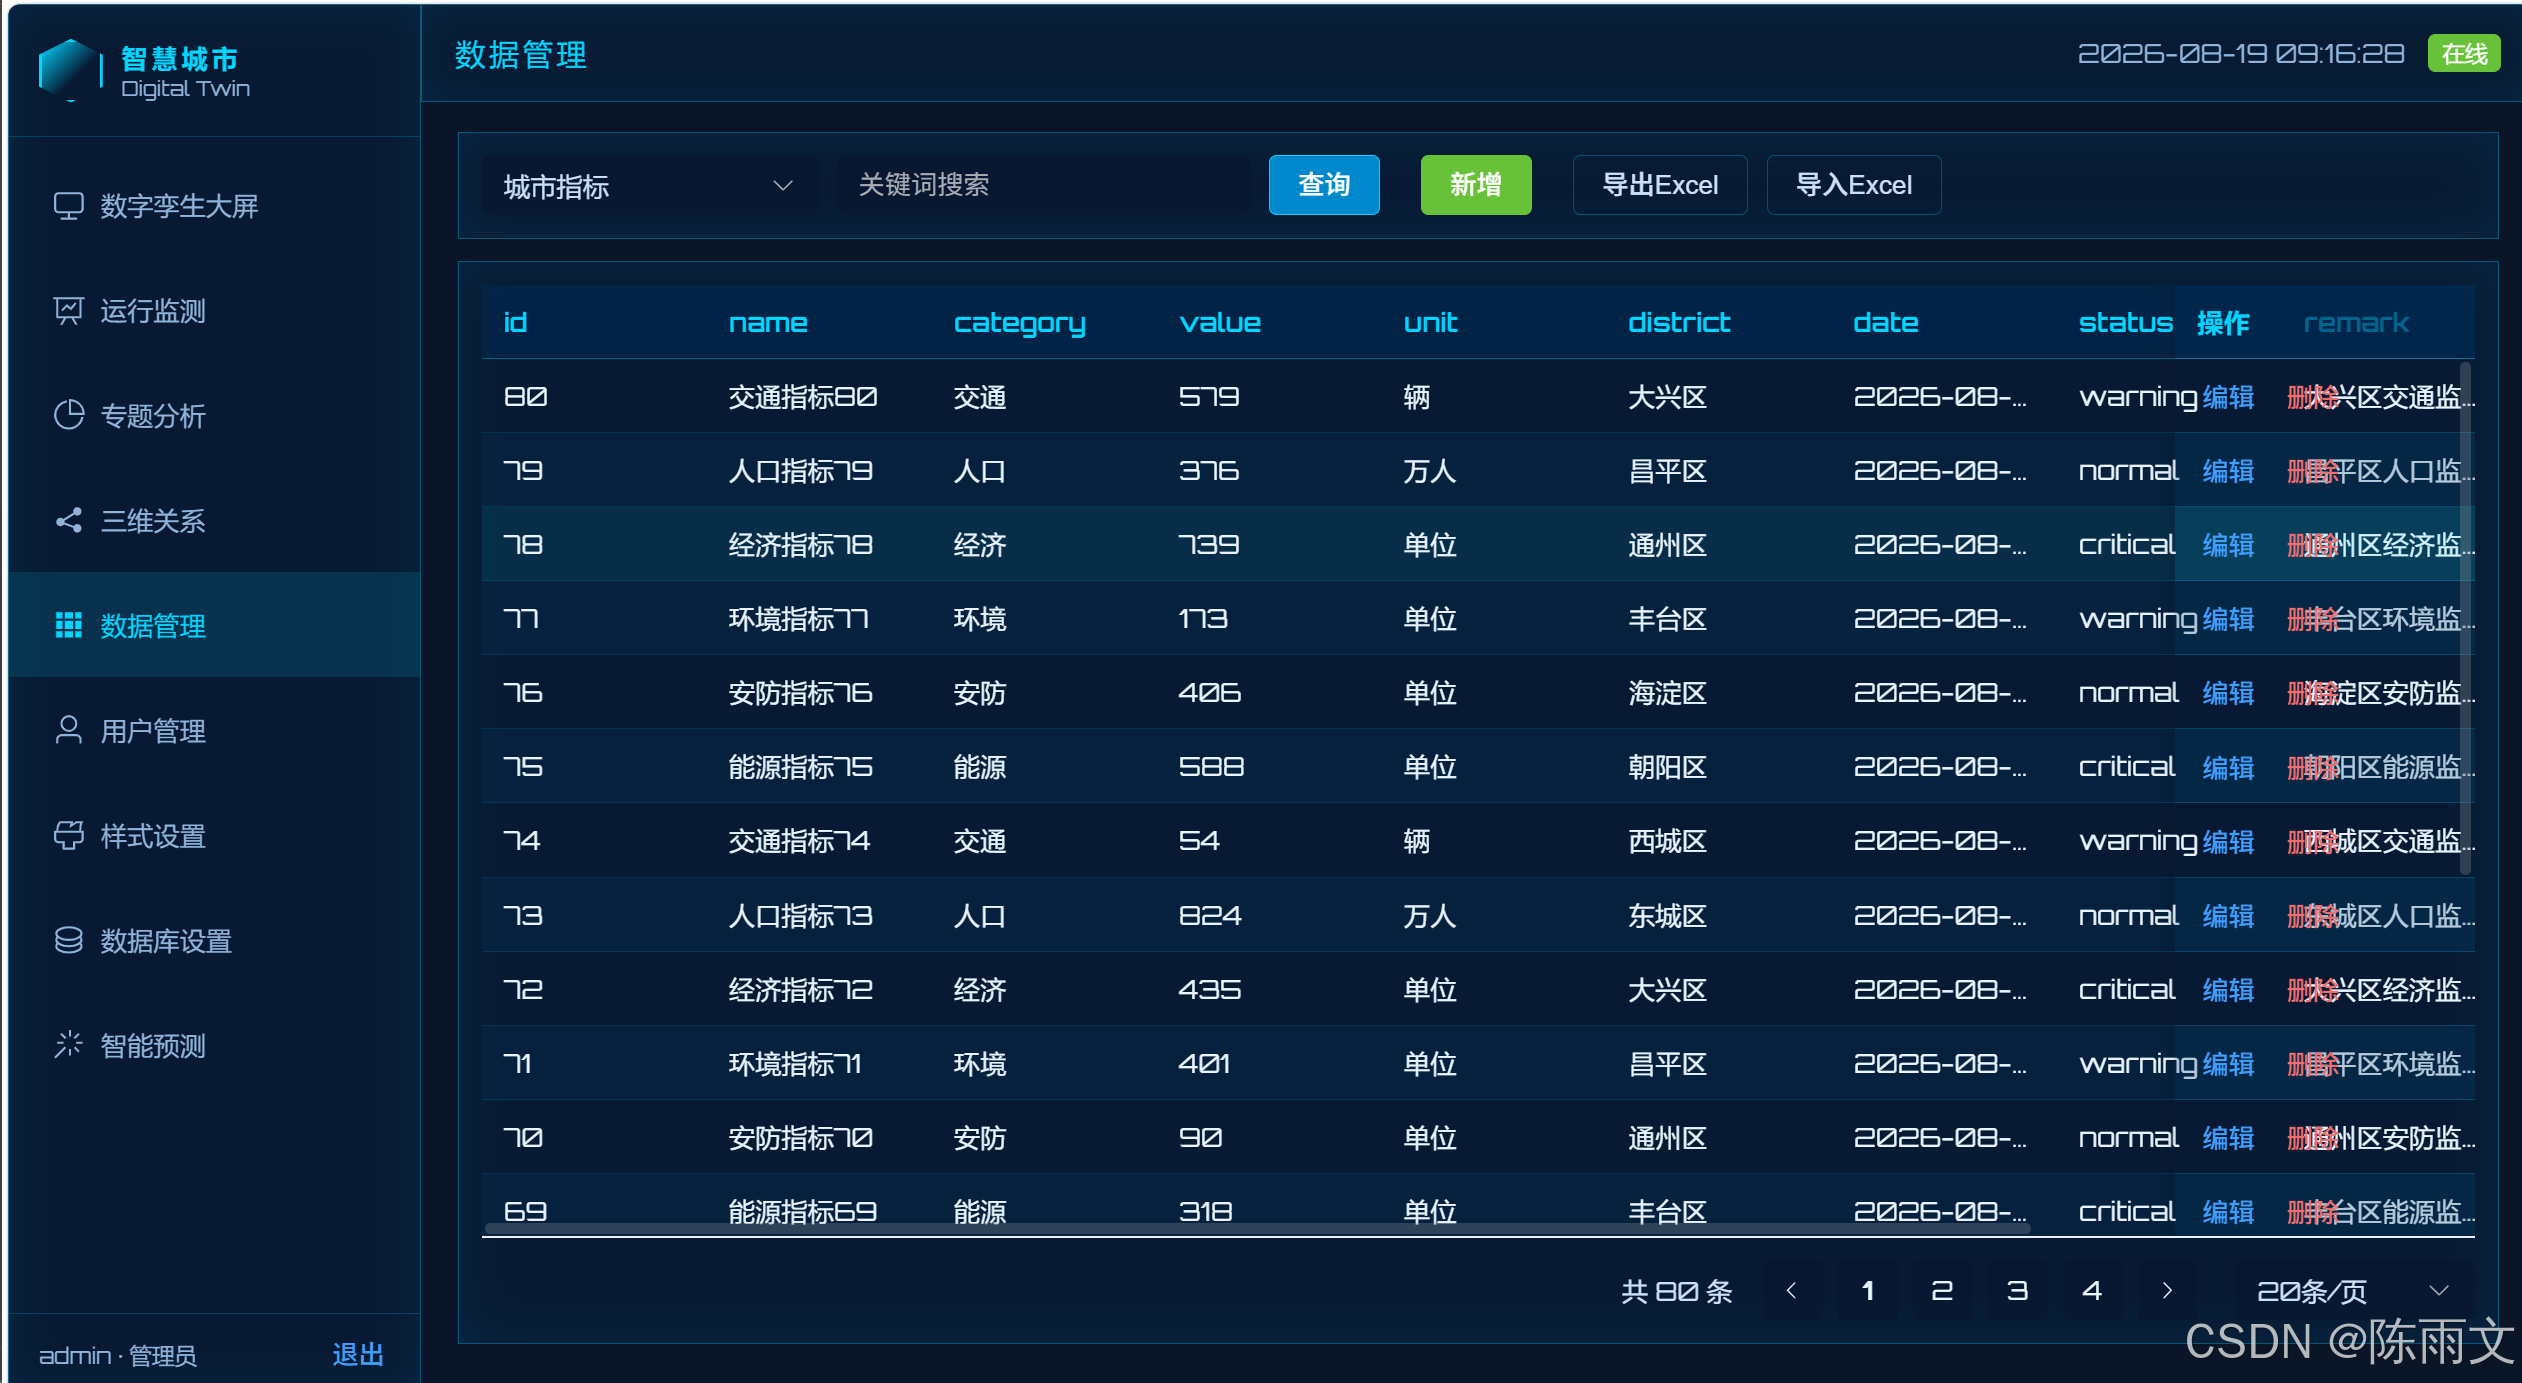Expand the 城市指标 dropdown
Image resolution: width=2522 pixels, height=1383 pixels.
click(x=649, y=186)
